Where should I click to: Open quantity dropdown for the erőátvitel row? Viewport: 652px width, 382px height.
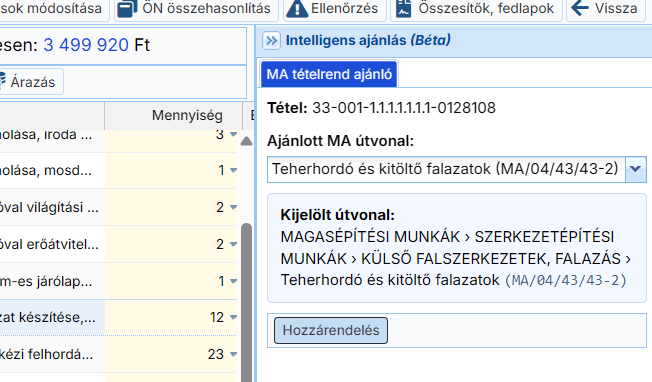233,244
